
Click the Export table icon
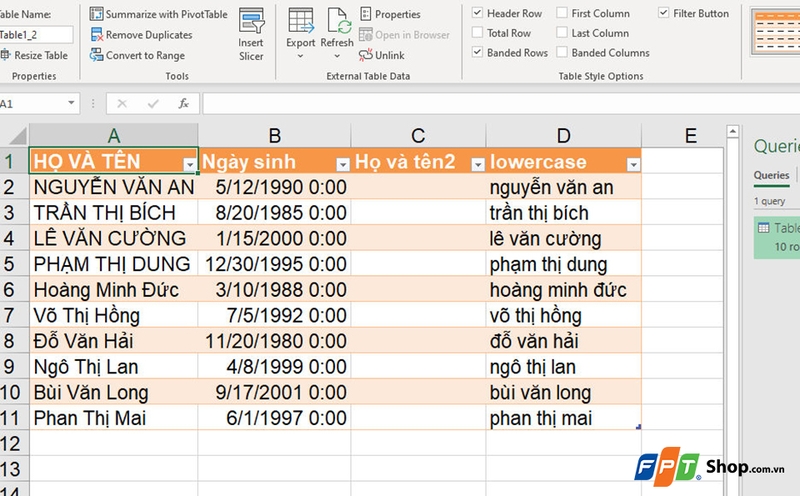[301, 21]
